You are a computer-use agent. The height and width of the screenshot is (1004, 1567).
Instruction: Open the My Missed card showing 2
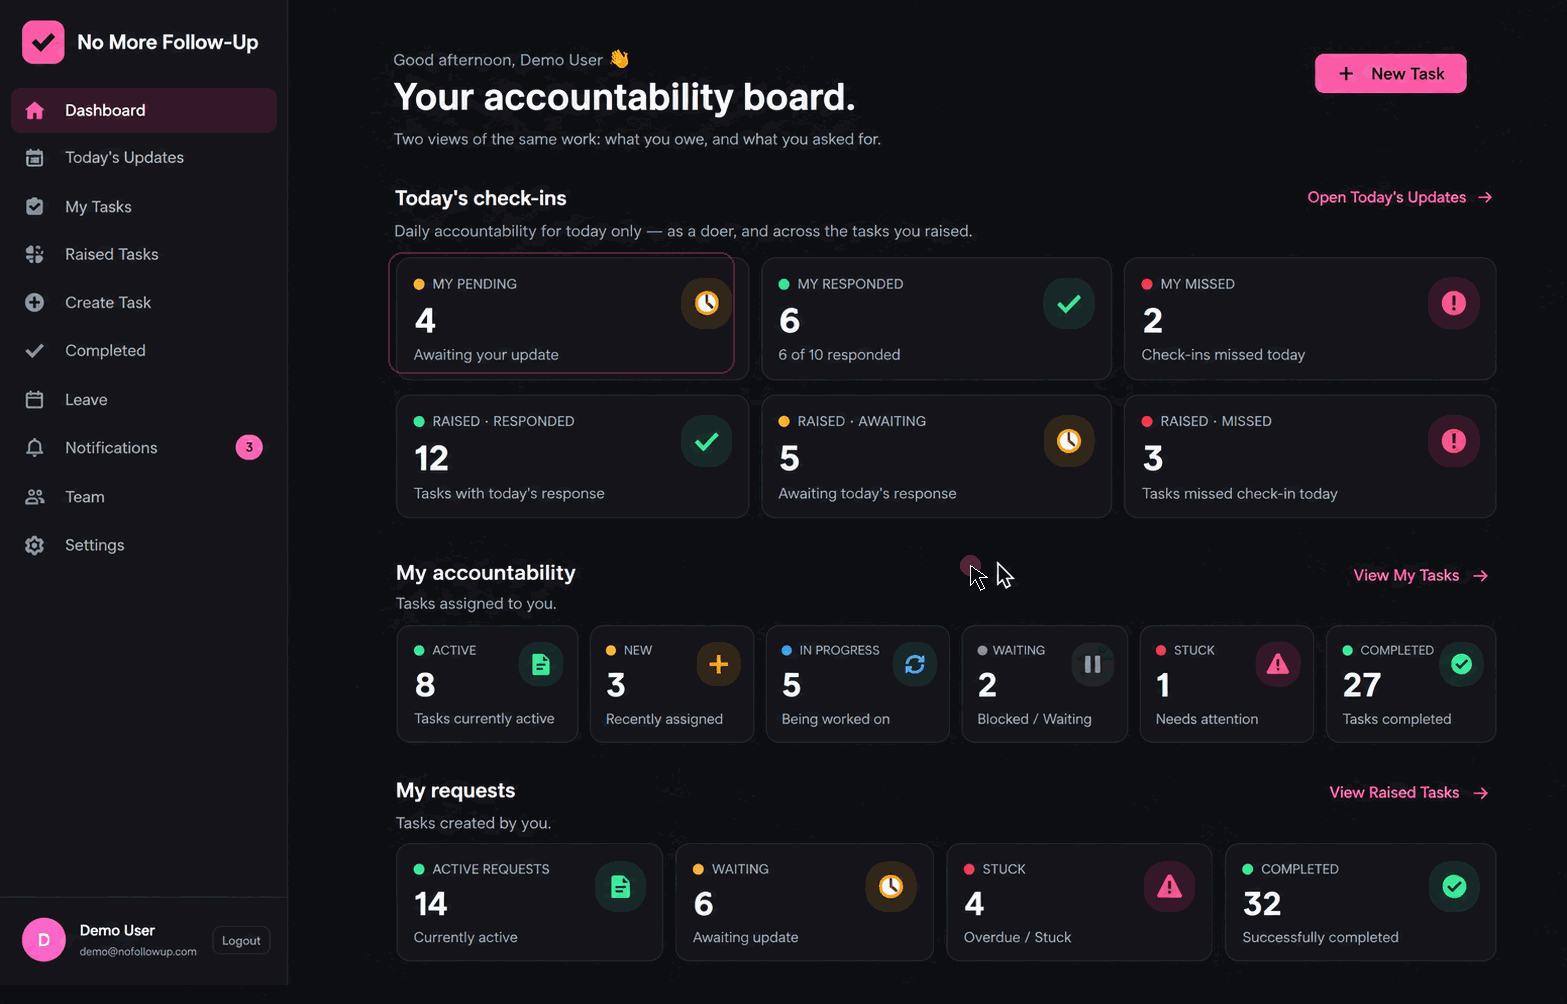[x=1310, y=319]
